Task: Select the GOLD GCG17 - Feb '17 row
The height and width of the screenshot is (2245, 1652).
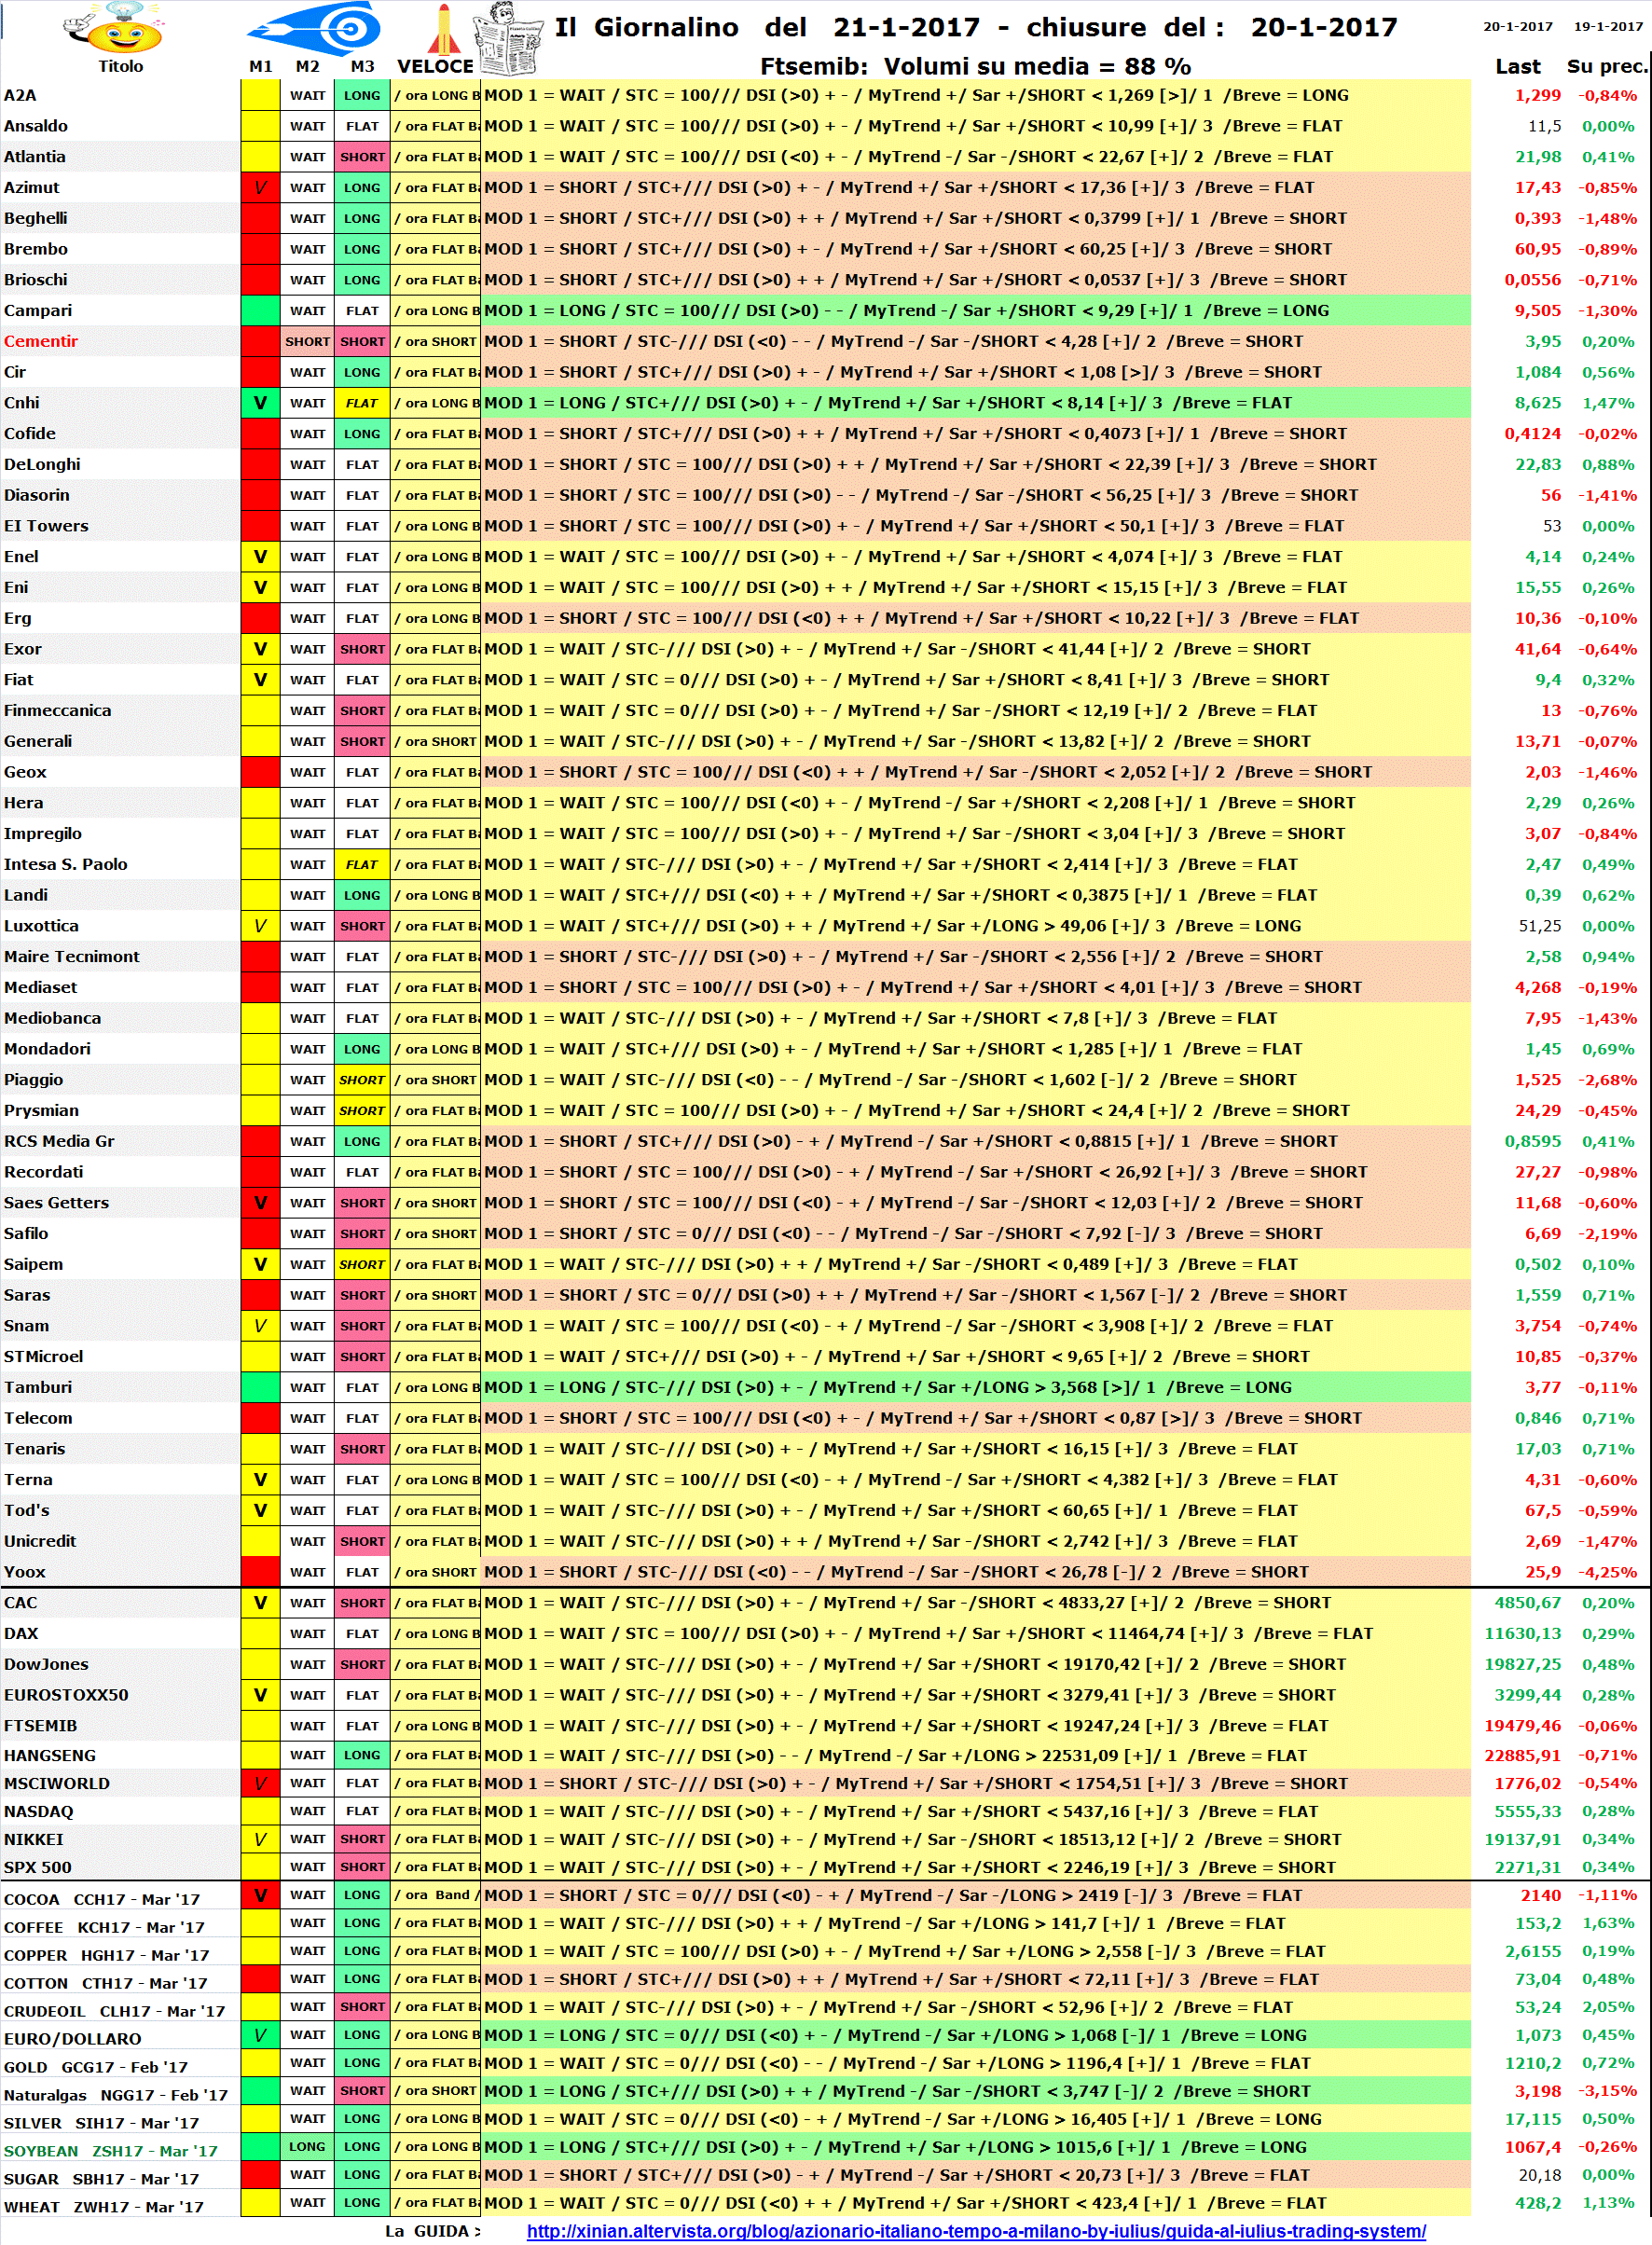Action: point(120,2066)
